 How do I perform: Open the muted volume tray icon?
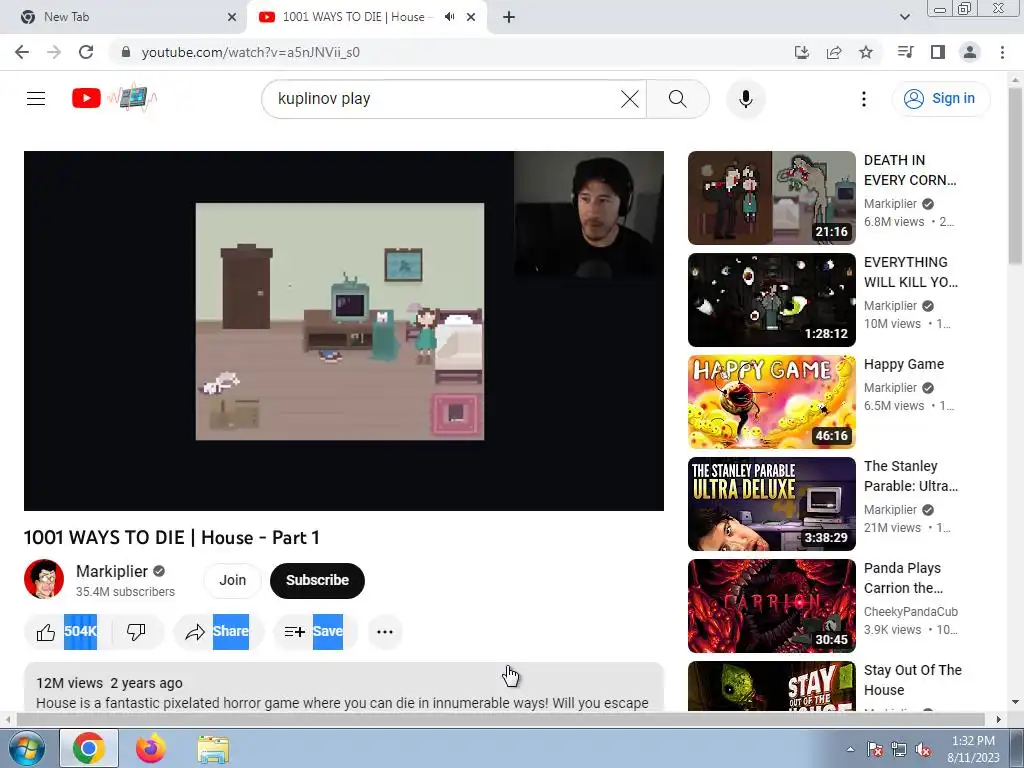point(923,749)
